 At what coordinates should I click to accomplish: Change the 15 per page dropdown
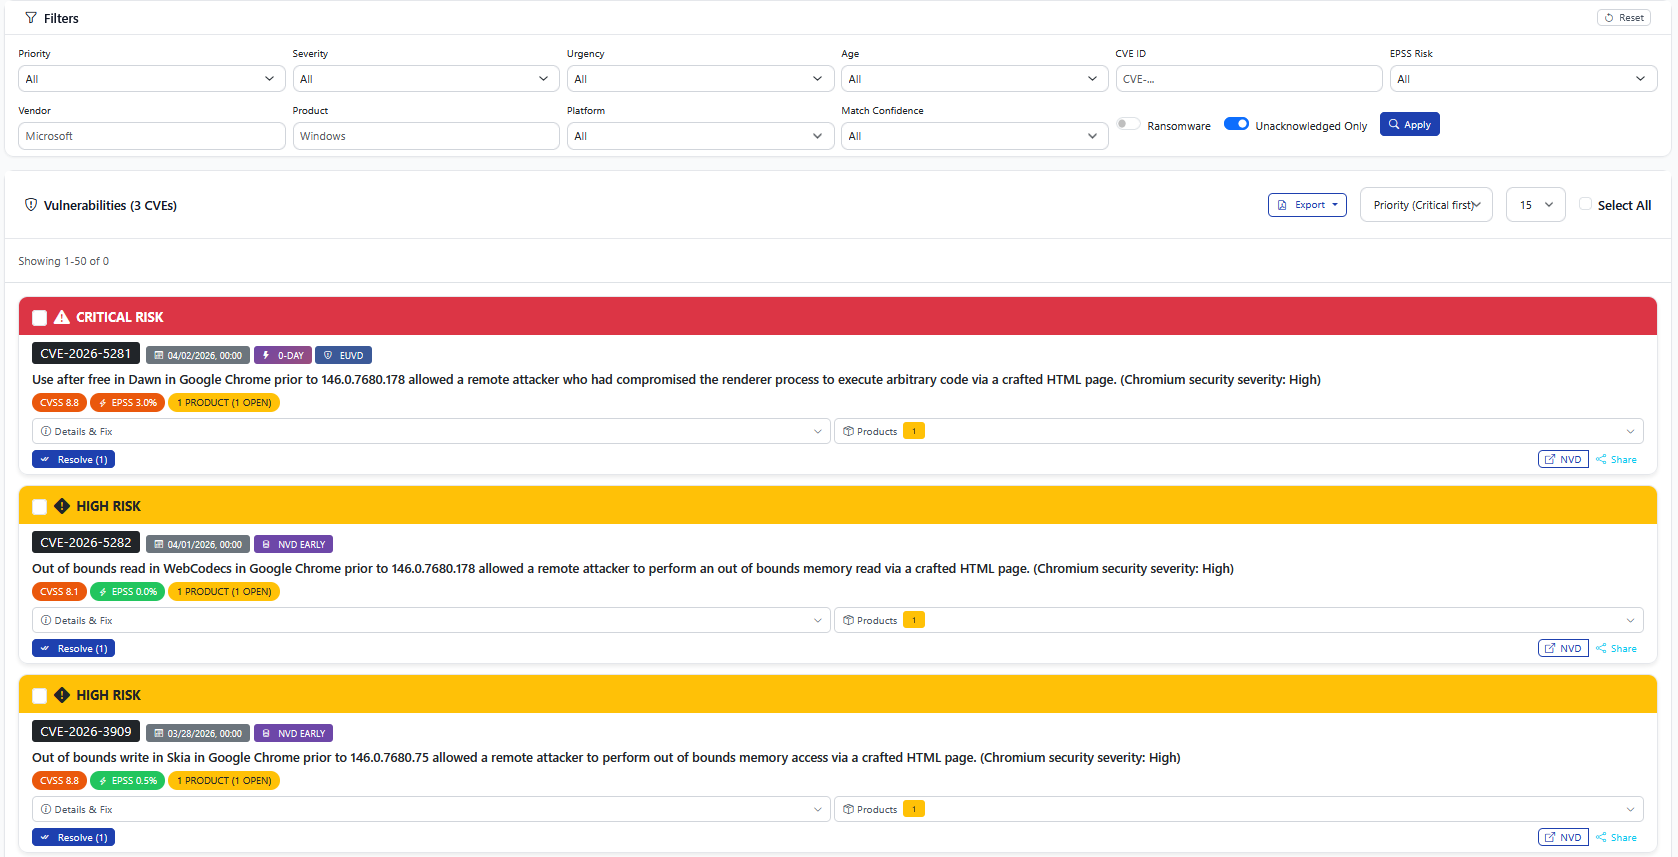click(x=1535, y=205)
